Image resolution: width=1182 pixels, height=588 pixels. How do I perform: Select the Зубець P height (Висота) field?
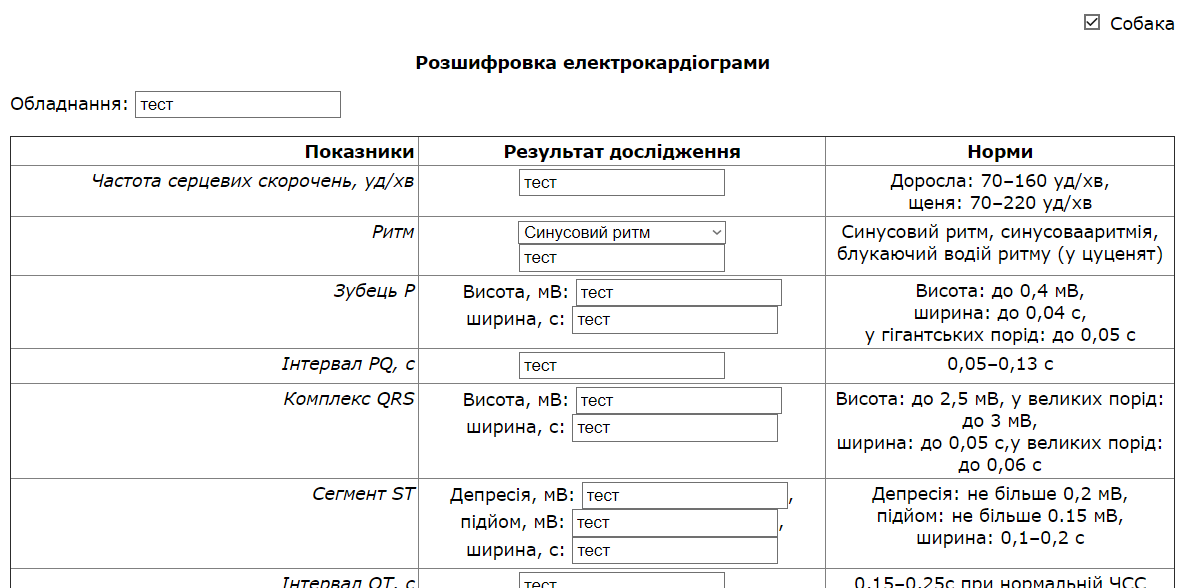(x=678, y=292)
